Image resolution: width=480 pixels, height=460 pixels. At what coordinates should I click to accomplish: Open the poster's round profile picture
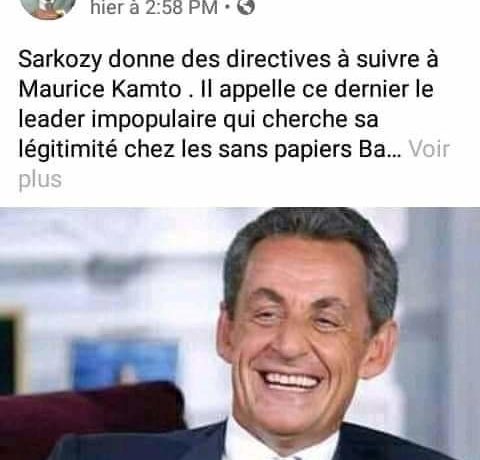[48, 8]
